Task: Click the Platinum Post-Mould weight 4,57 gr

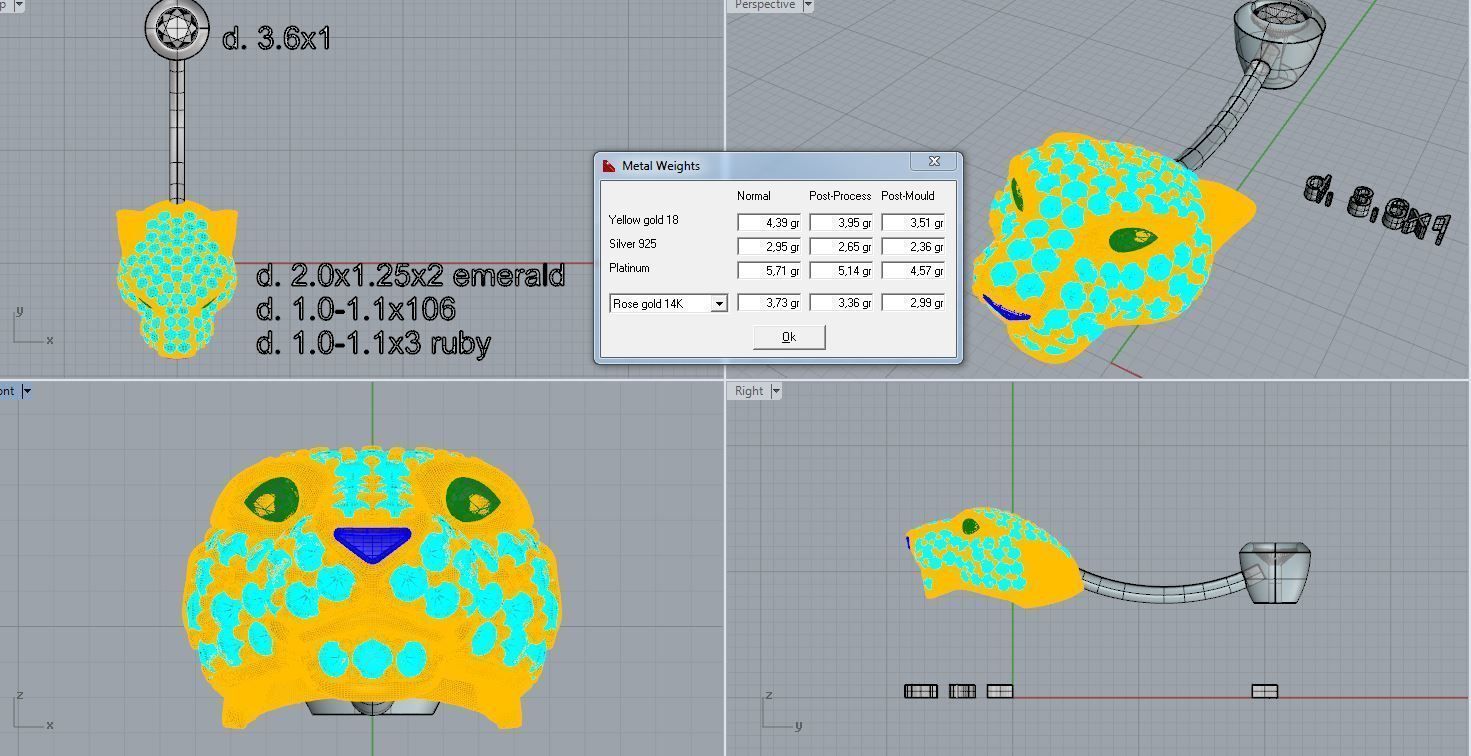Action: [913, 271]
